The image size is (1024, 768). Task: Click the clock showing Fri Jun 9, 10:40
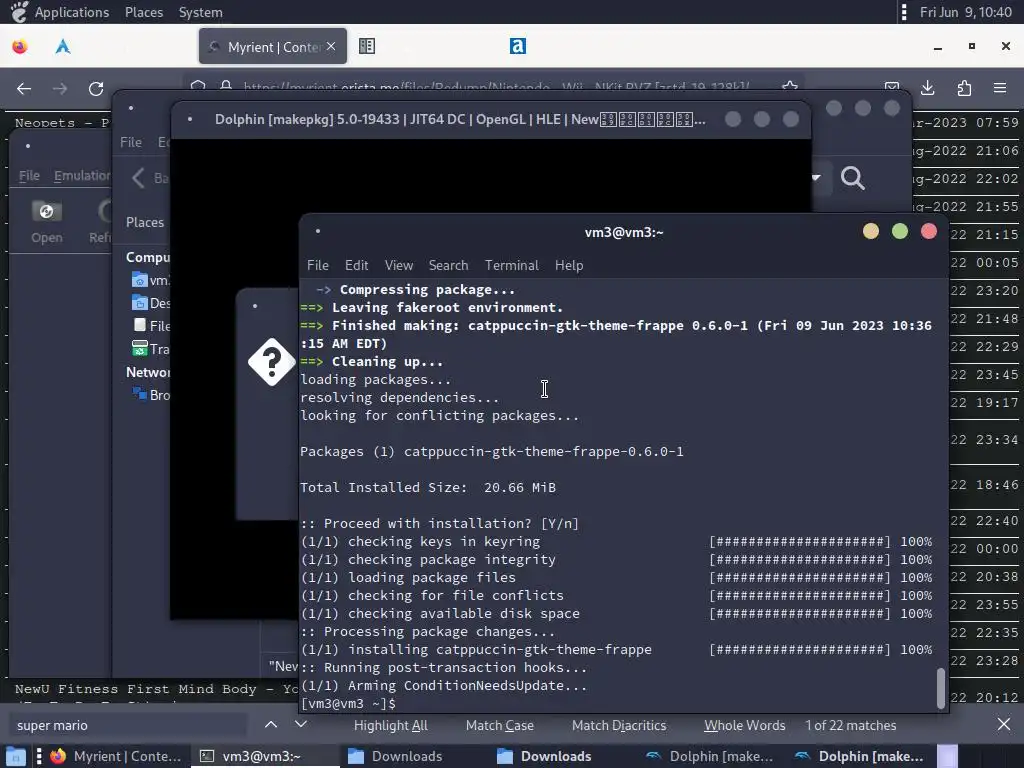965,12
